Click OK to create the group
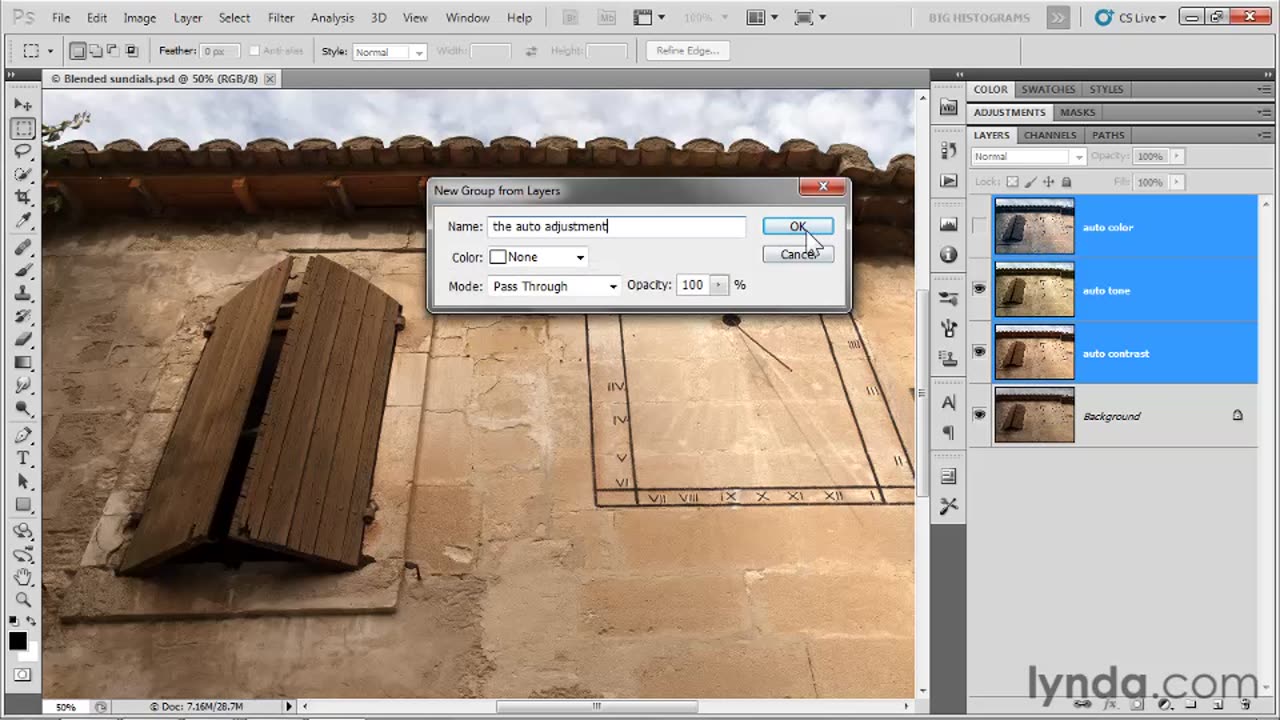 (x=797, y=227)
